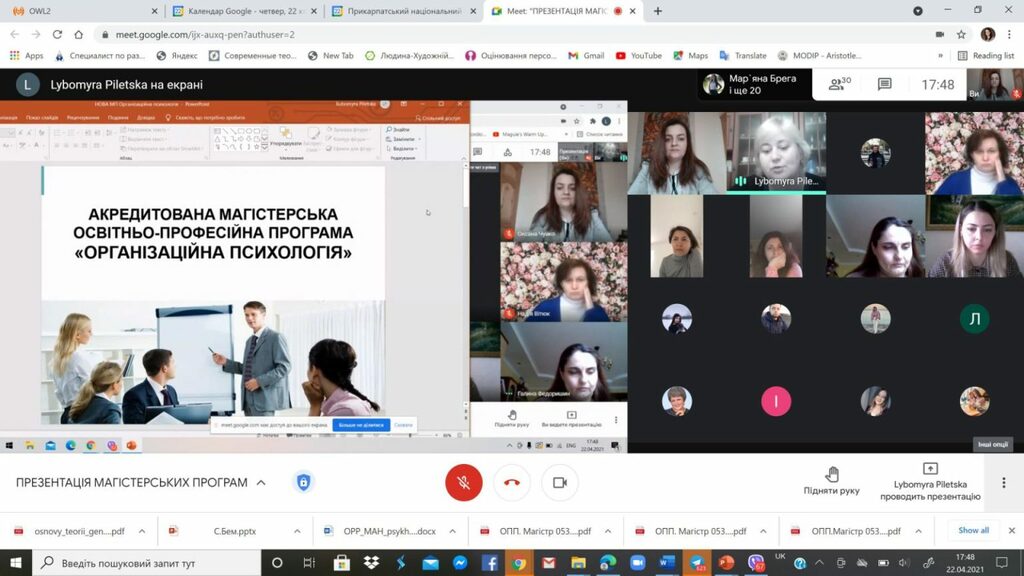Open the three-dot more options menu
Viewport: 1024px width, 576px height.
[x=1003, y=482]
